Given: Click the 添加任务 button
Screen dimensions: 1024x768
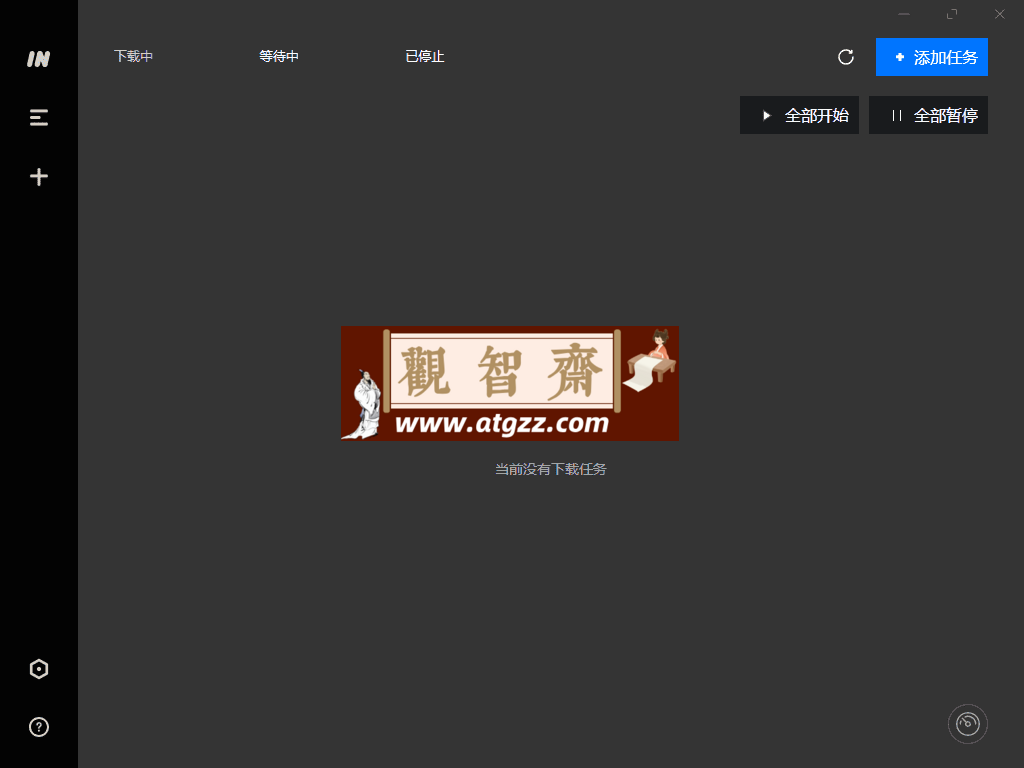Looking at the screenshot, I should (931, 57).
